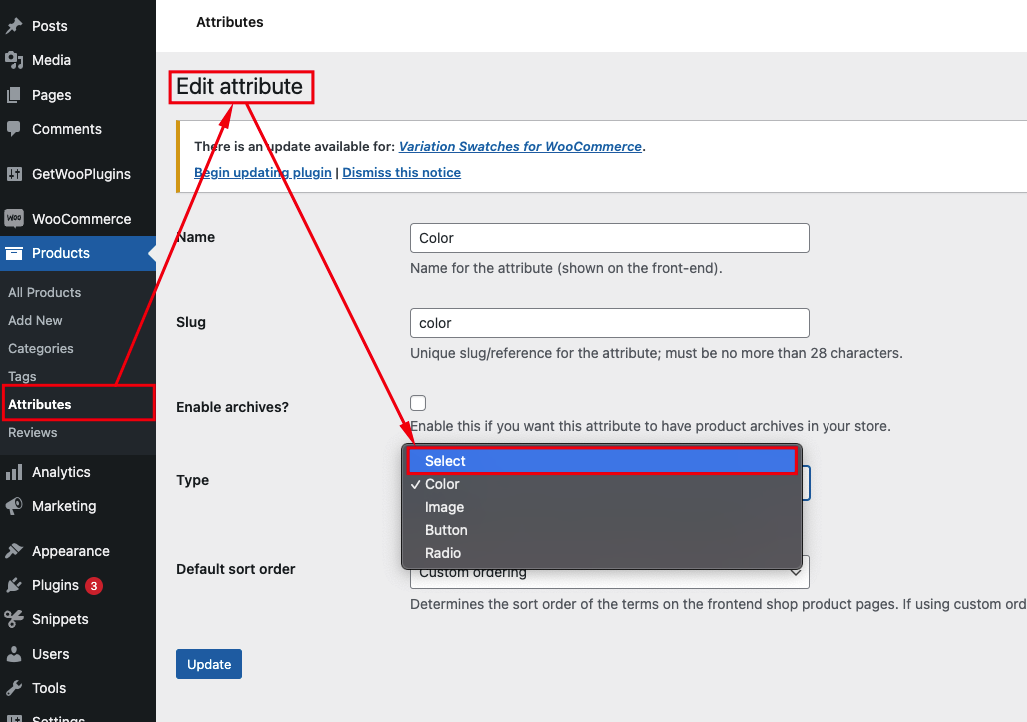Click 'Enable this if you want' description text
The height and width of the screenshot is (722, 1027).
[650, 427]
